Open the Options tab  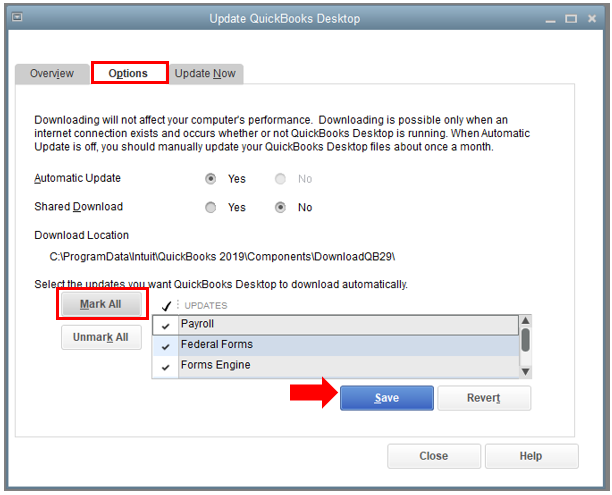pos(128,73)
